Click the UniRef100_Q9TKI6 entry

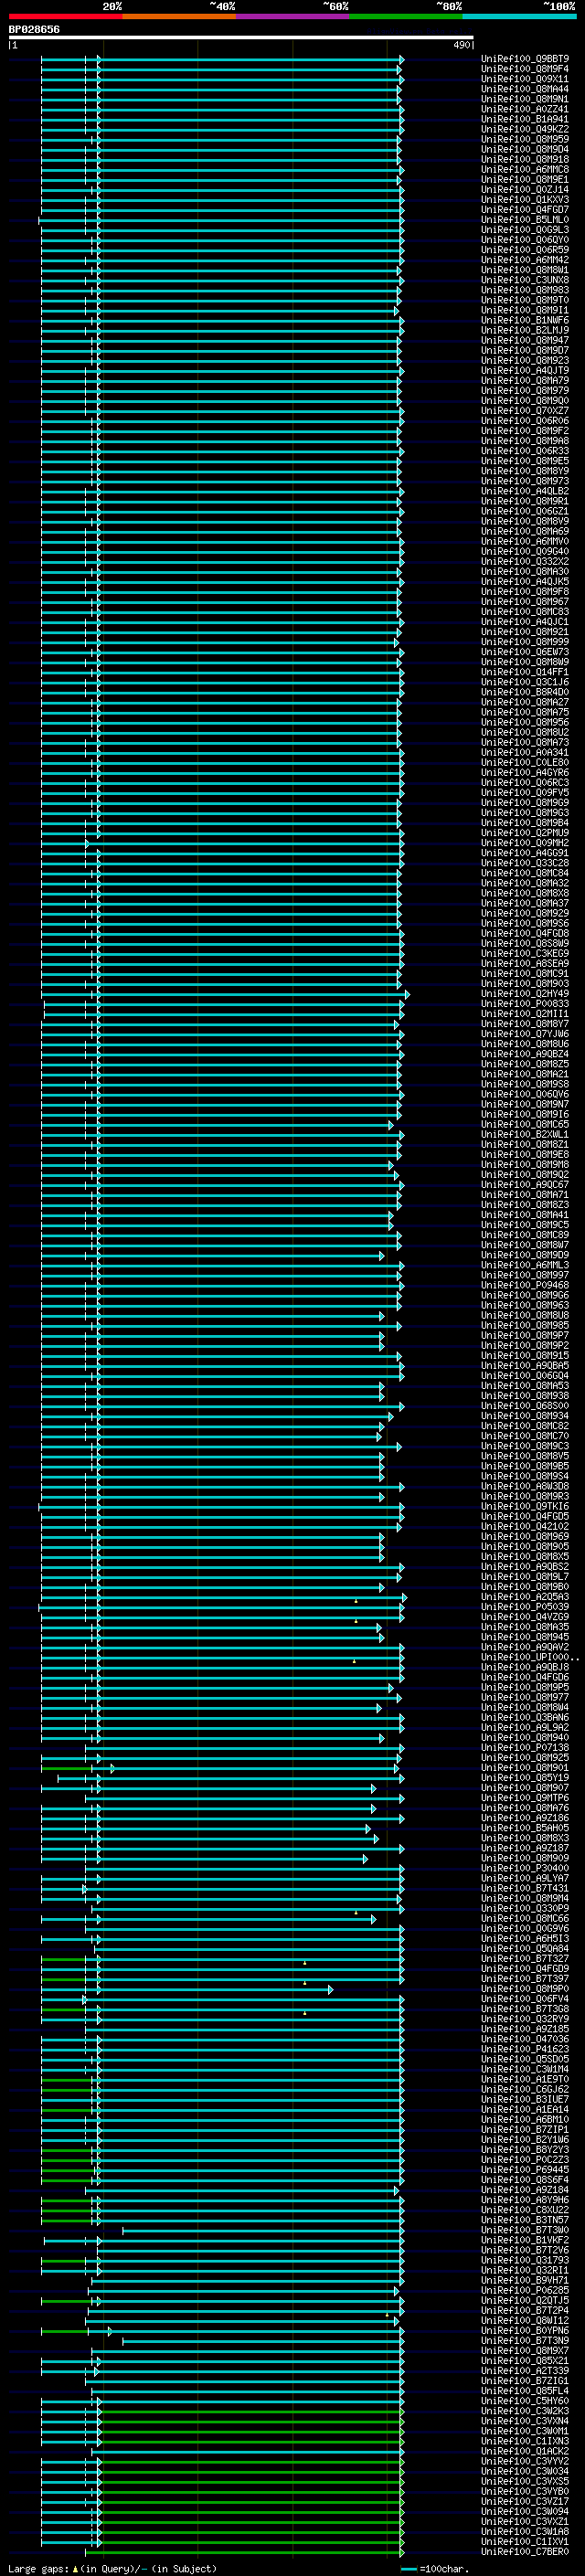(525, 1506)
